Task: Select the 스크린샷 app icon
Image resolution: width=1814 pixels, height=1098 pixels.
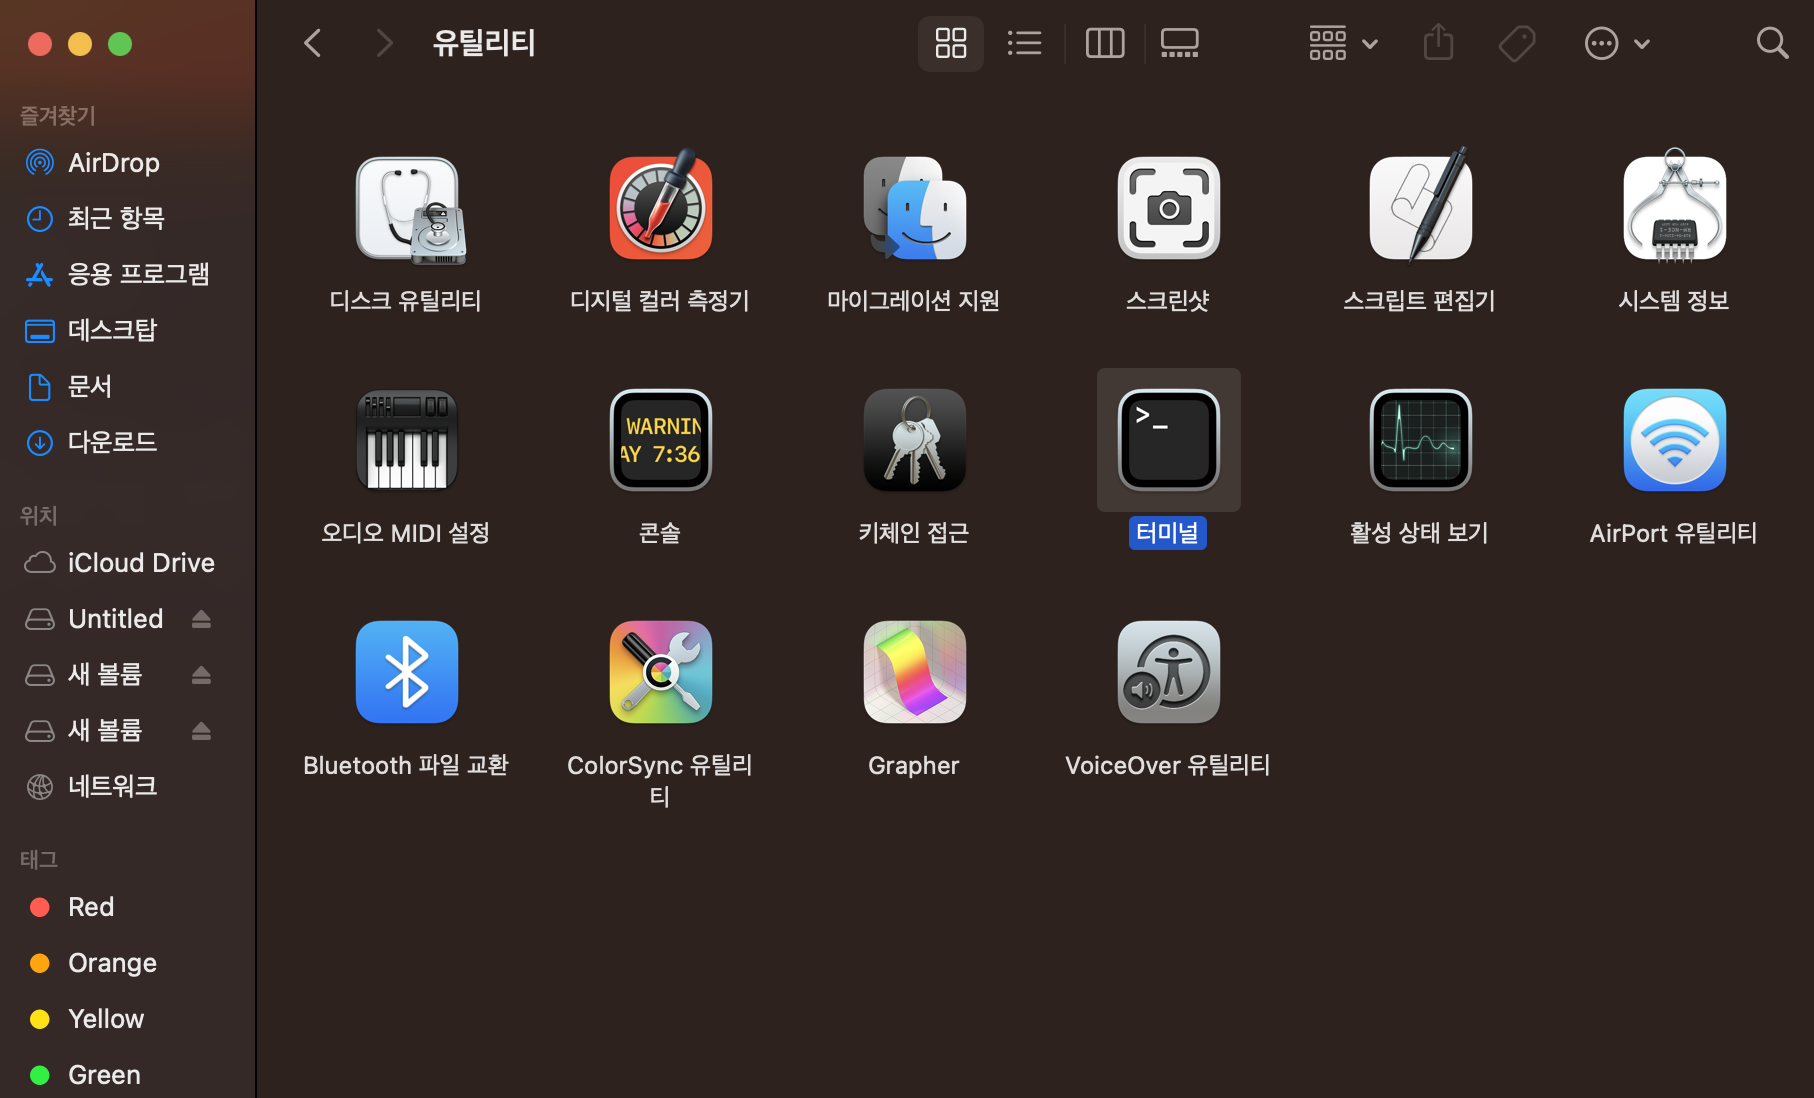Action: [x=1168, y=208]
